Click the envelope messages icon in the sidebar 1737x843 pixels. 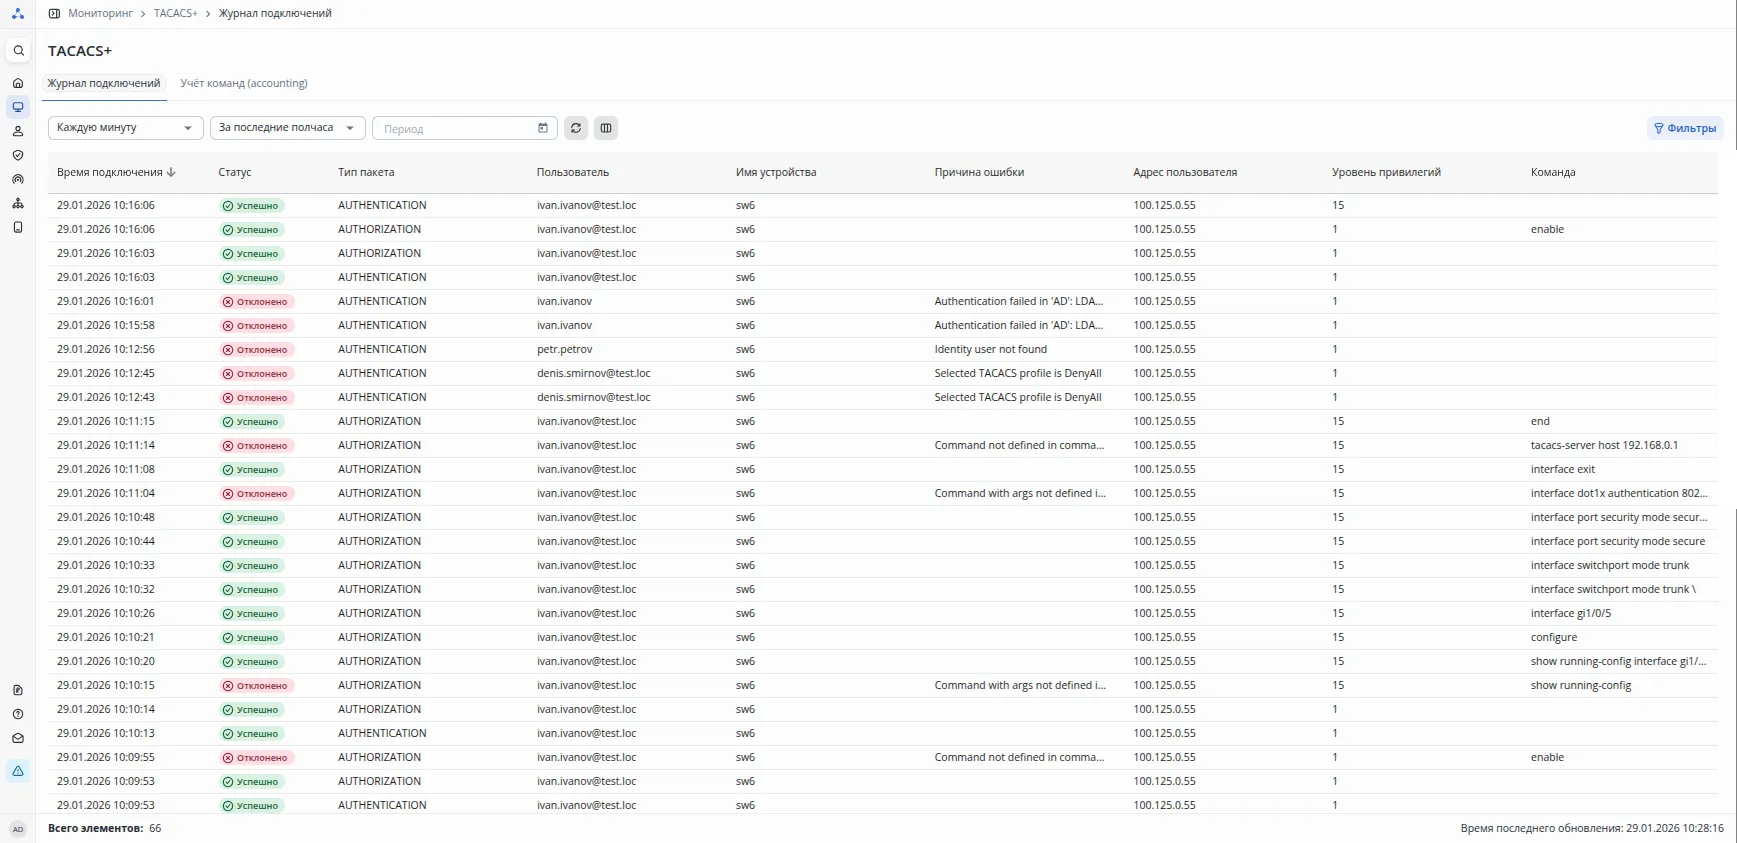pos(18,738)
